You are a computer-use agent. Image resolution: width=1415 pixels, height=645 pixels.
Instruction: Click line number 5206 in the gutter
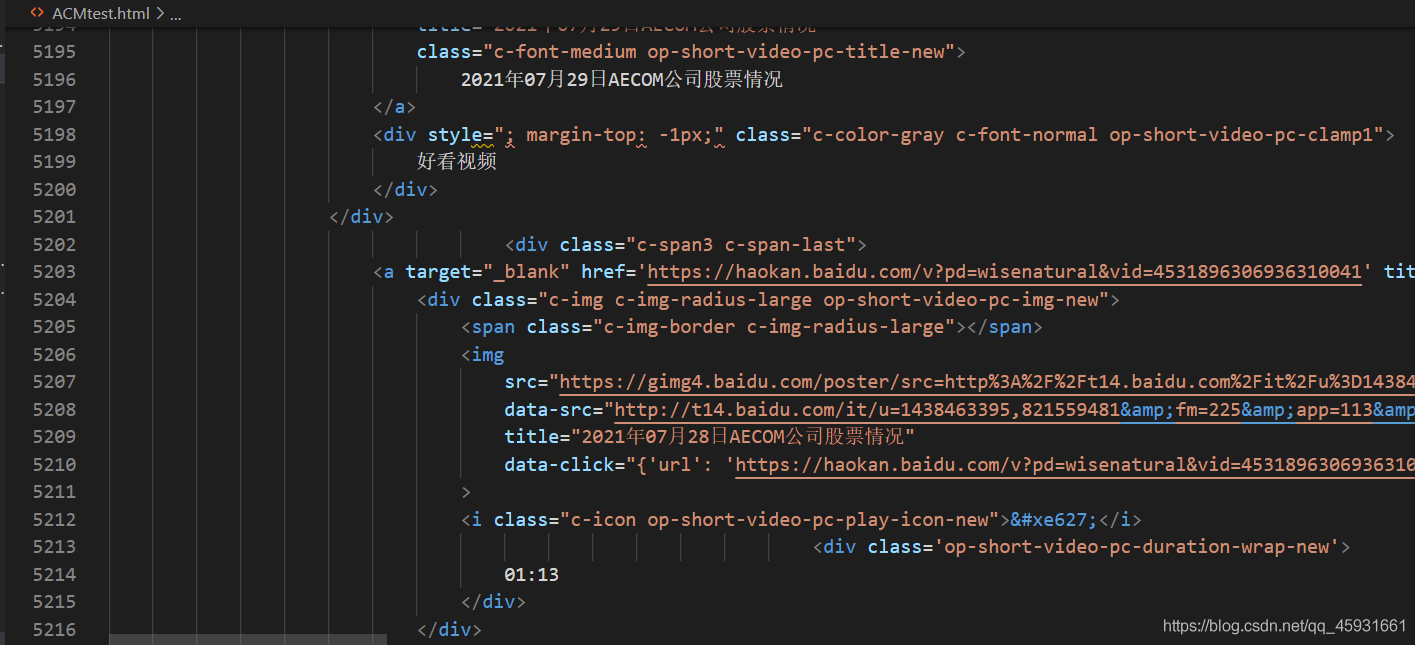[x=54, y=355]
